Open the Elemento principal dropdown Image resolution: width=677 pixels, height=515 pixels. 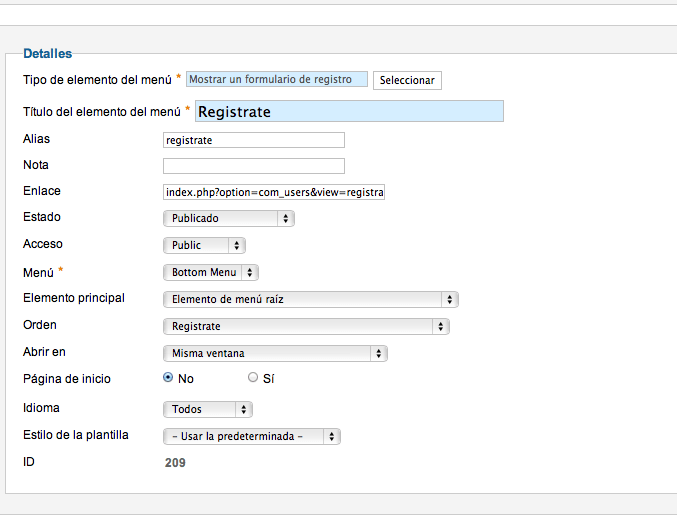[x=311, y=299]
